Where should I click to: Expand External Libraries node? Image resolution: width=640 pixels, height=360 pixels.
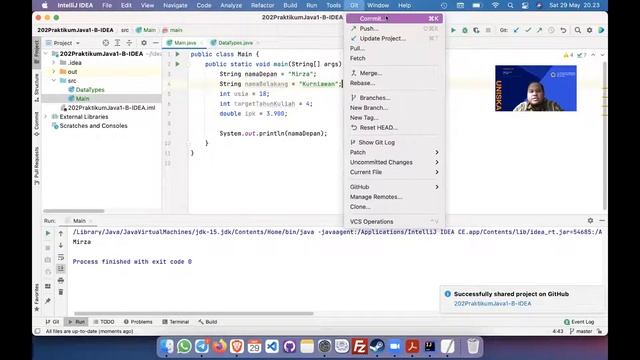coord(46,117)
